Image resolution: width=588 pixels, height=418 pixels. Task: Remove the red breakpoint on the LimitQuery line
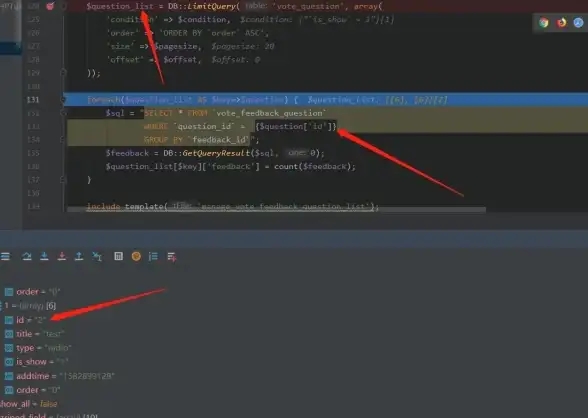click(50, 6)
